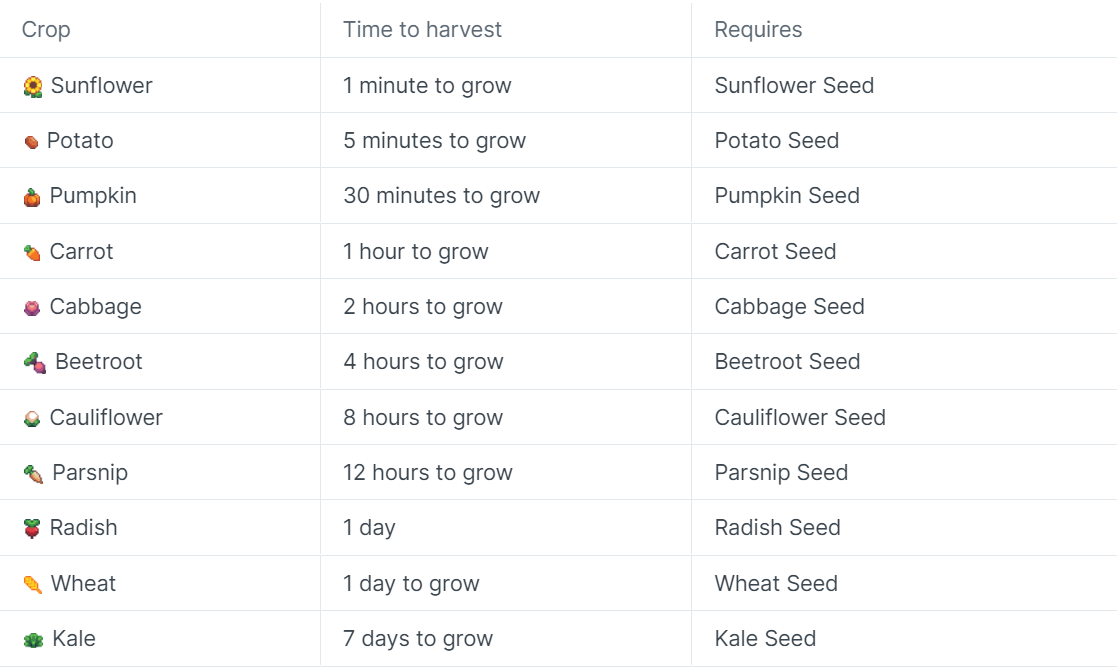Select the purple Cabbage icon
Viewport: 1117px width, 671px height.
click(x=32, y=308)
